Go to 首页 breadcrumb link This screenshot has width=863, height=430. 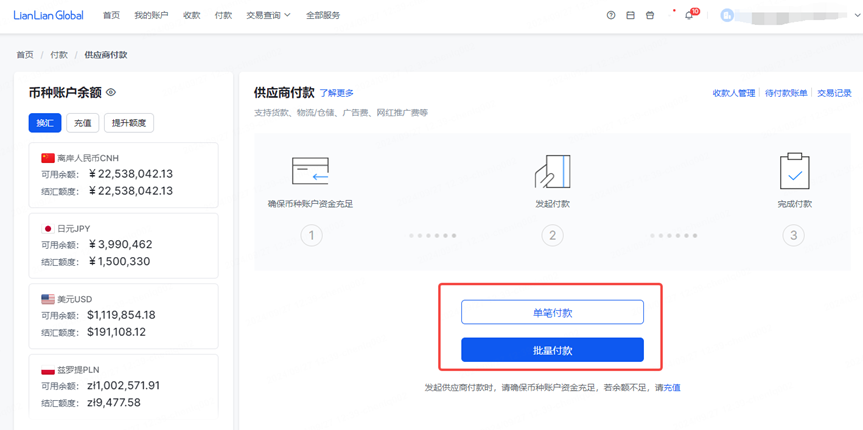(x=25, y=55)
